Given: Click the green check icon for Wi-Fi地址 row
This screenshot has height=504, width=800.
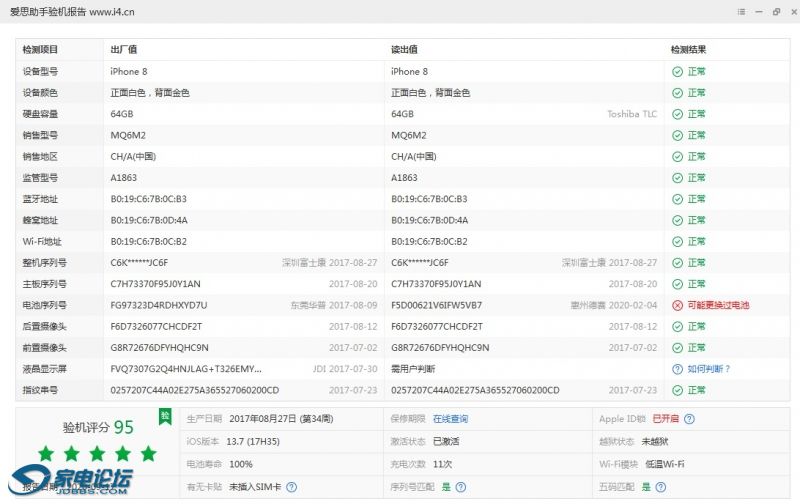Looking at the screenshot, I should (x=677, y=242).
